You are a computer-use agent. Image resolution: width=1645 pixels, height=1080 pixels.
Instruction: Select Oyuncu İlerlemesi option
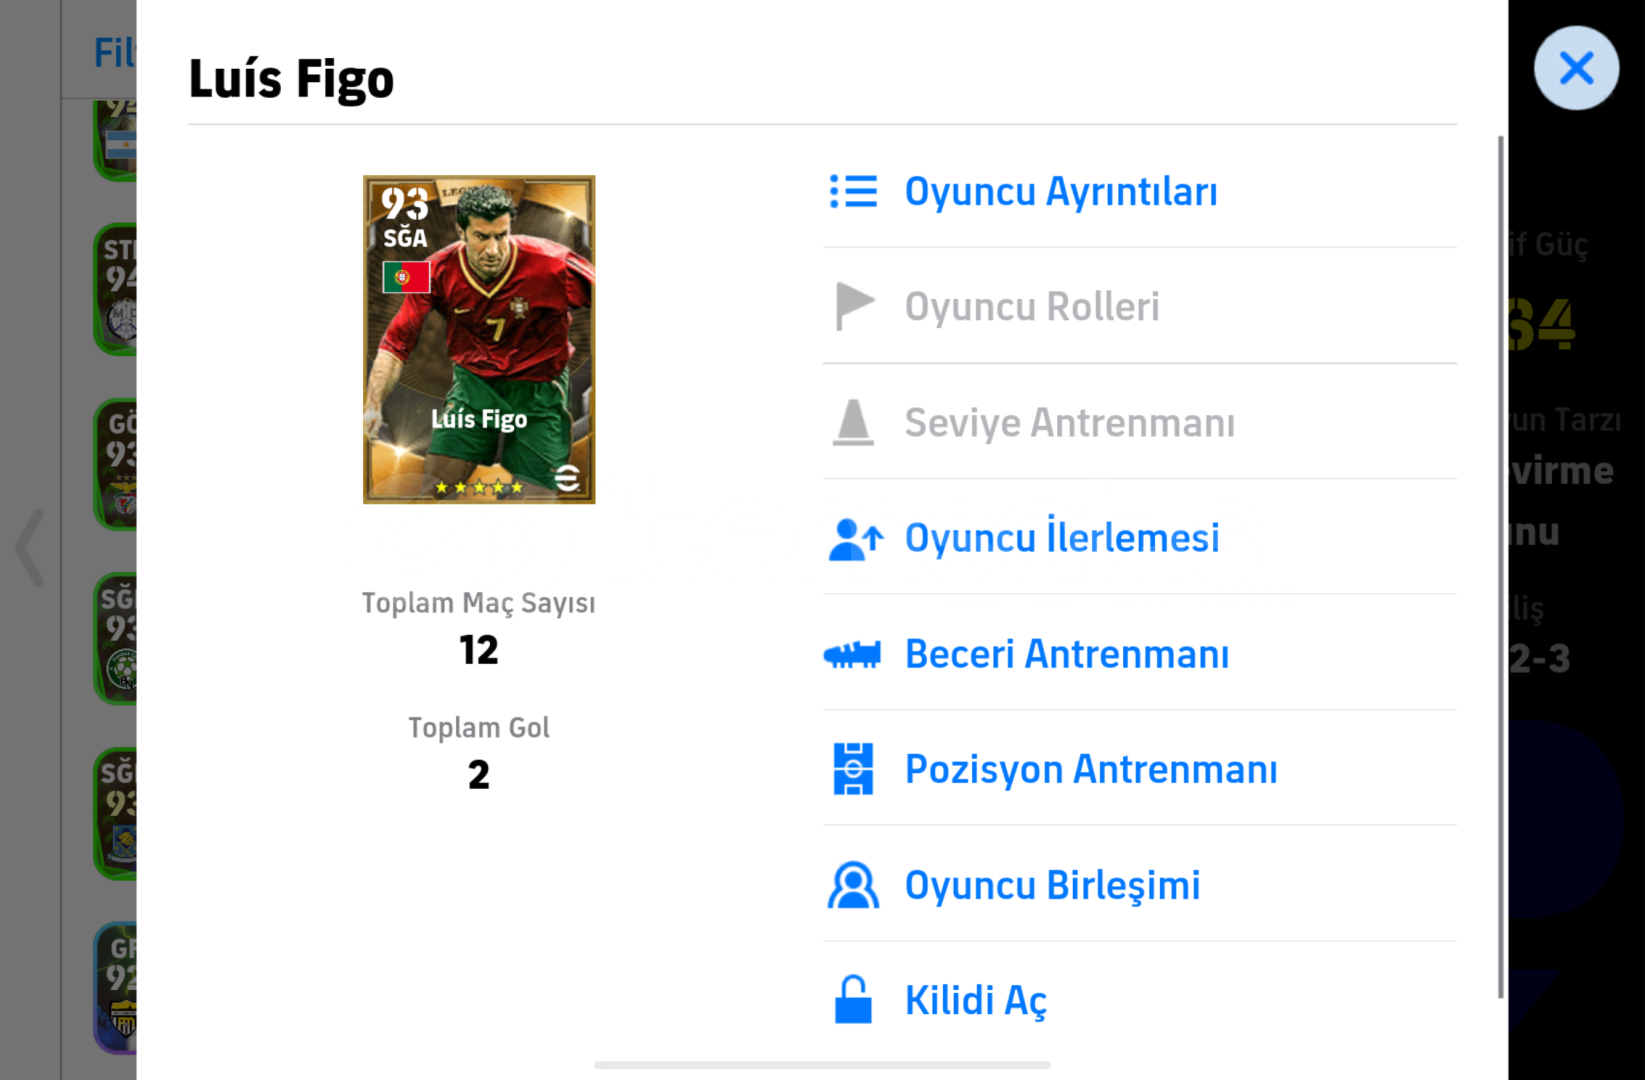[x=1062, y=537]
